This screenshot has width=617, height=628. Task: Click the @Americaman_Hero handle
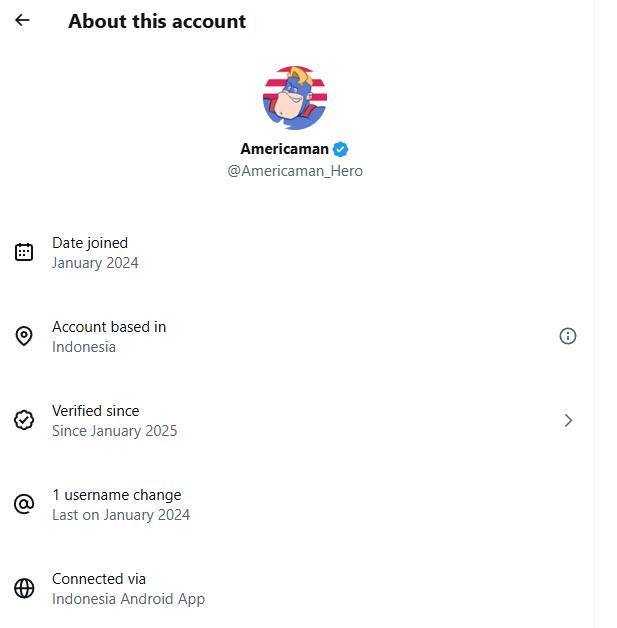295,171
